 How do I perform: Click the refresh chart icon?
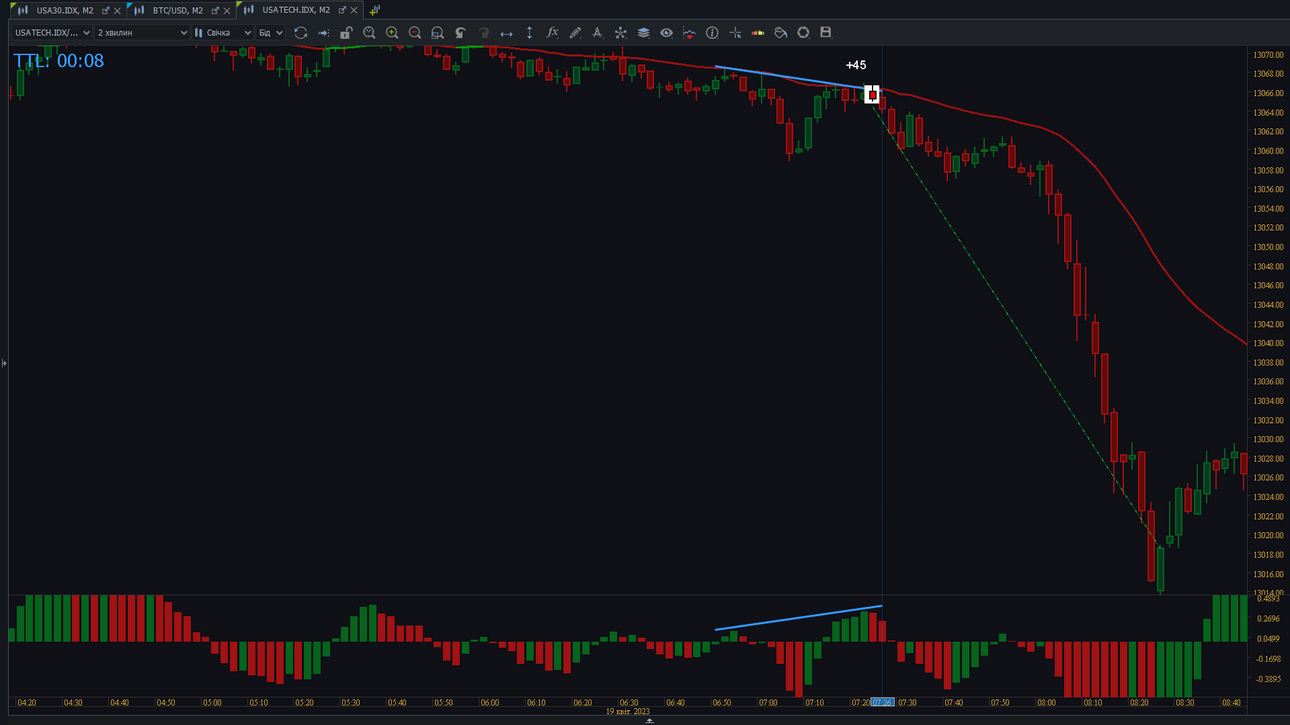(x=300, y=33)
